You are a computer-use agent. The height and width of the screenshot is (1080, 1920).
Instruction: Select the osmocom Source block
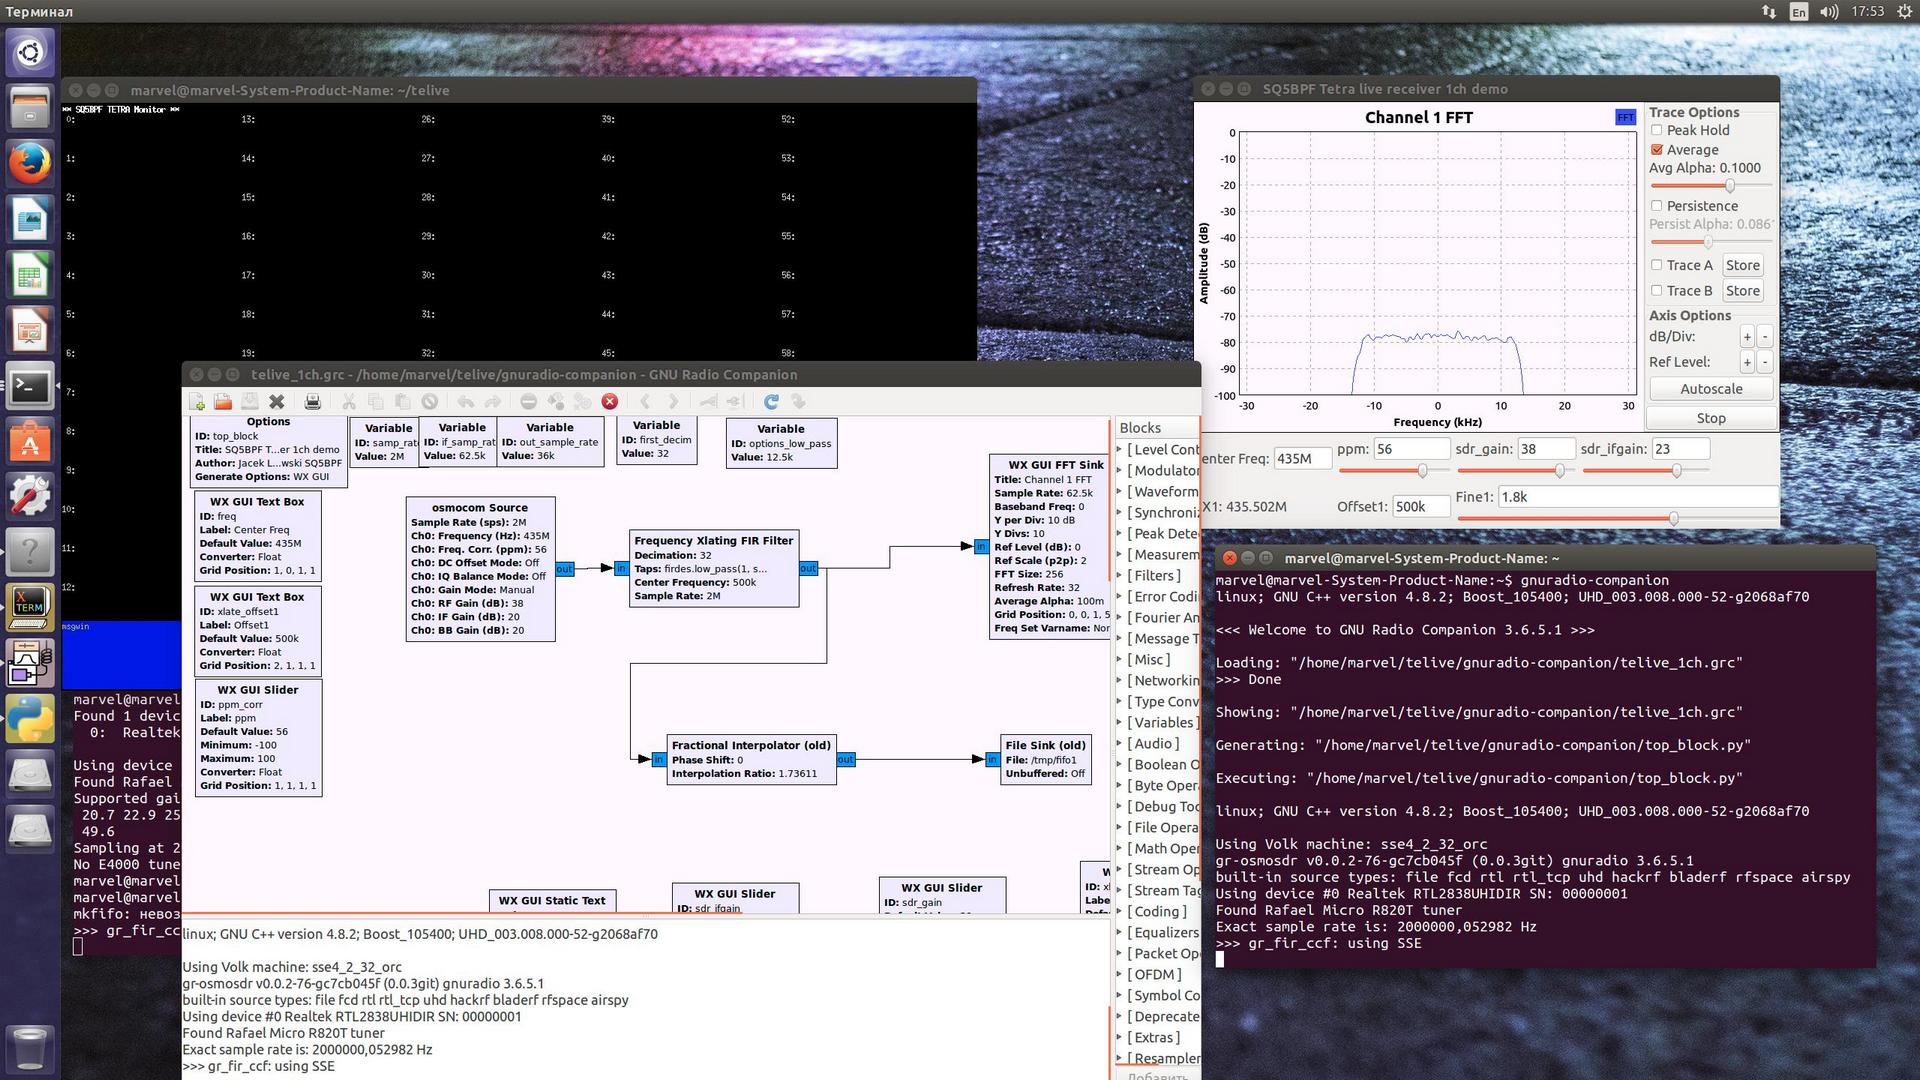[480, 569]
